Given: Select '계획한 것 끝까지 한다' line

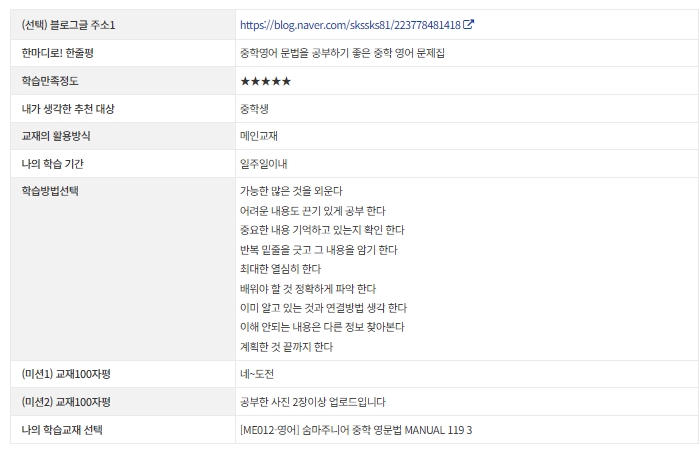Looking at the screenshot, I should pyautogui.click(x=286, y=347).
